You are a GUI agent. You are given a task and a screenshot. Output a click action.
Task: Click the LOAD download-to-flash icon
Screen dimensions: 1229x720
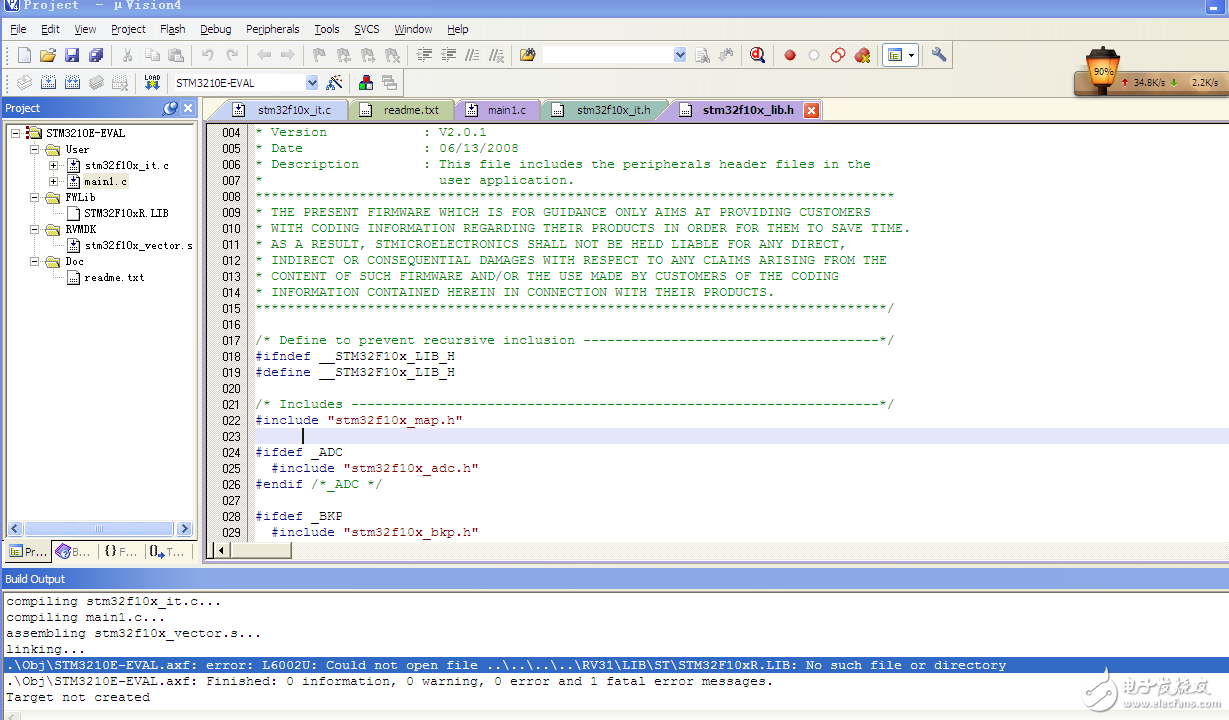[152, 83]
